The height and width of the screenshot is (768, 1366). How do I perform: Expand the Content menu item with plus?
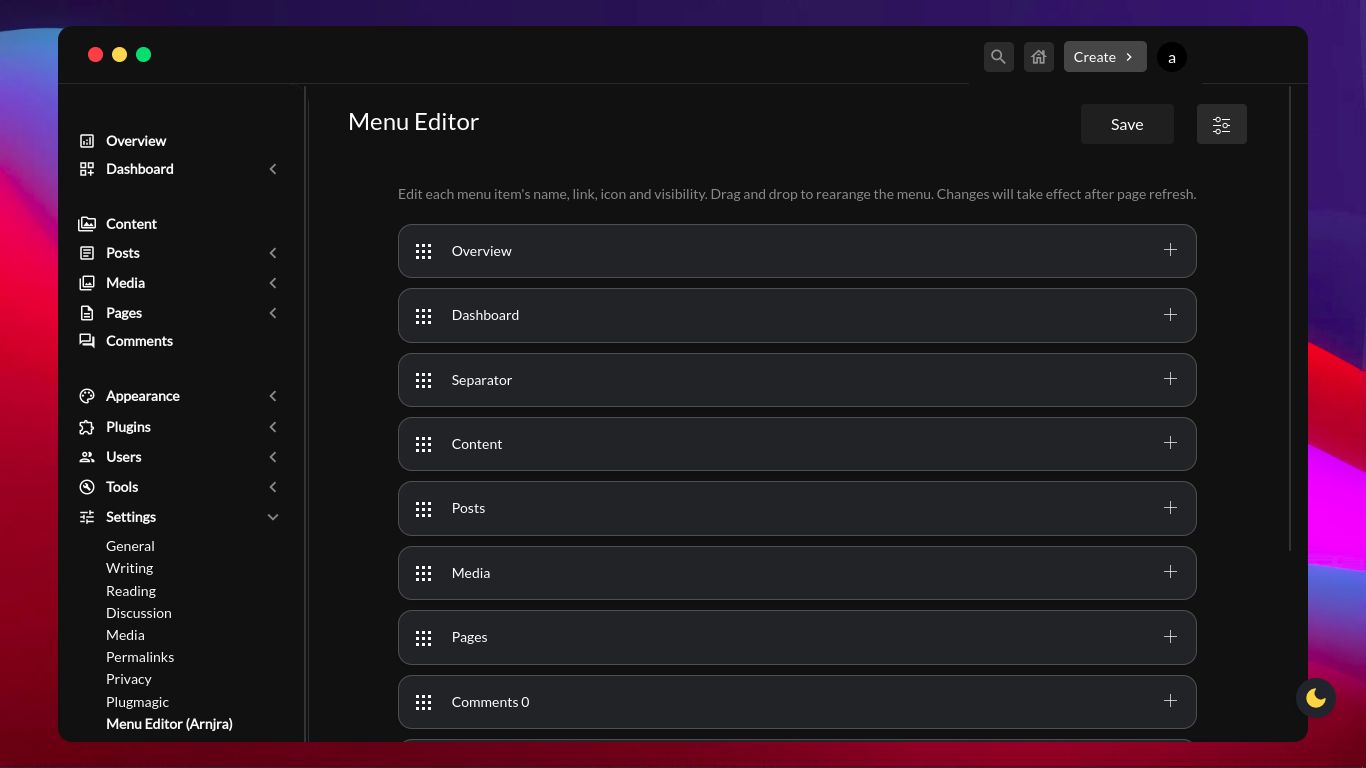coord(1170,443)
